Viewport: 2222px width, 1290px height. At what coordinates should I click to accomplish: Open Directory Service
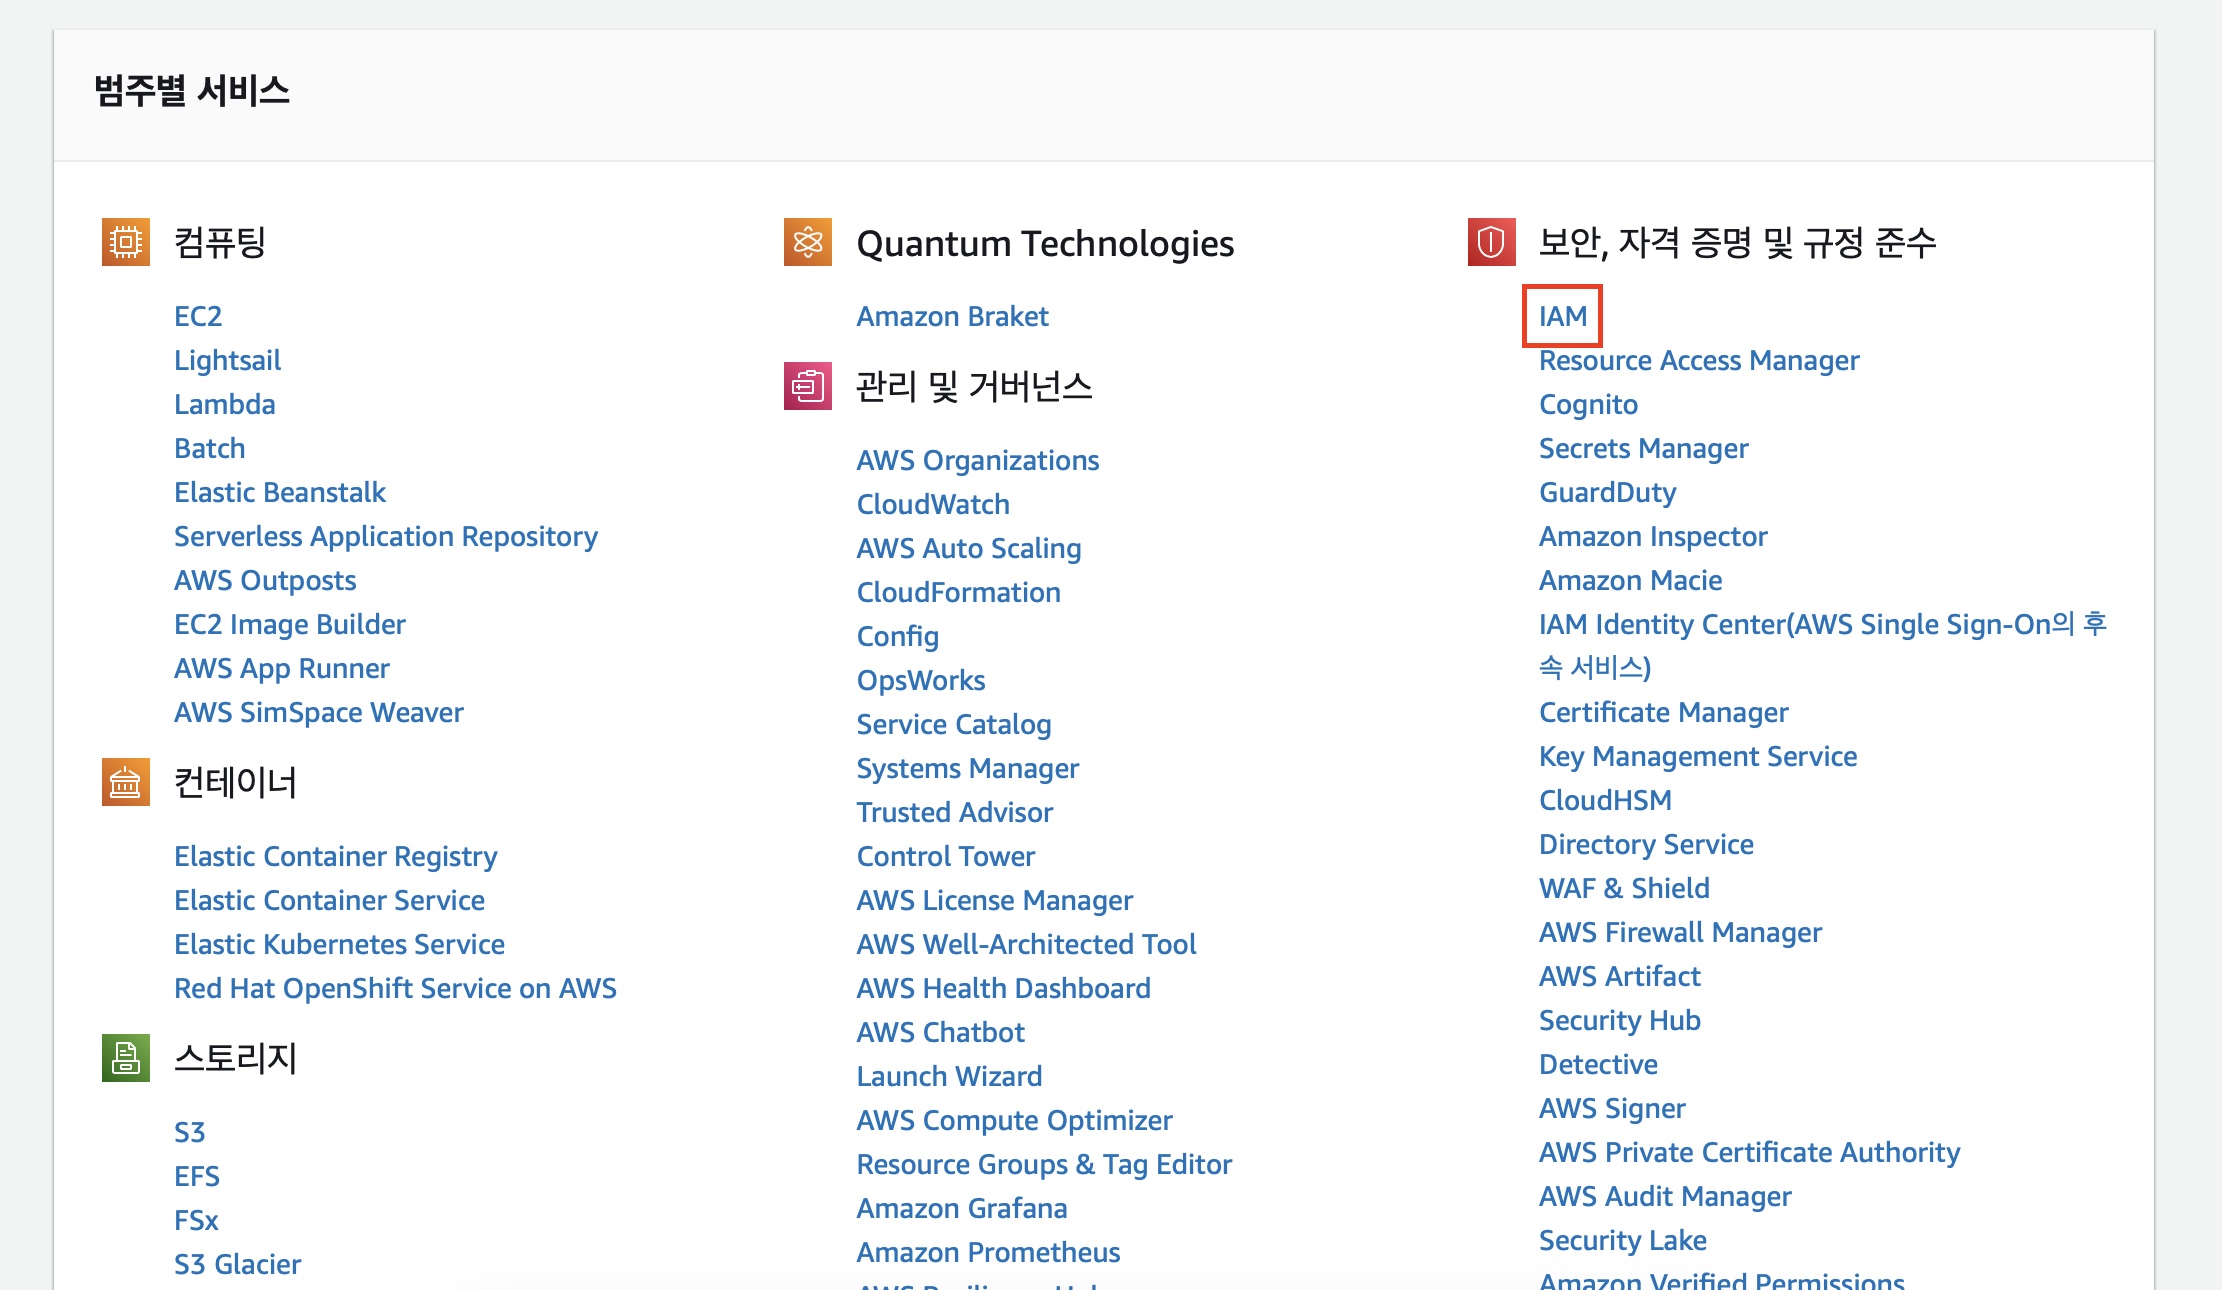tap(1646, 845)
